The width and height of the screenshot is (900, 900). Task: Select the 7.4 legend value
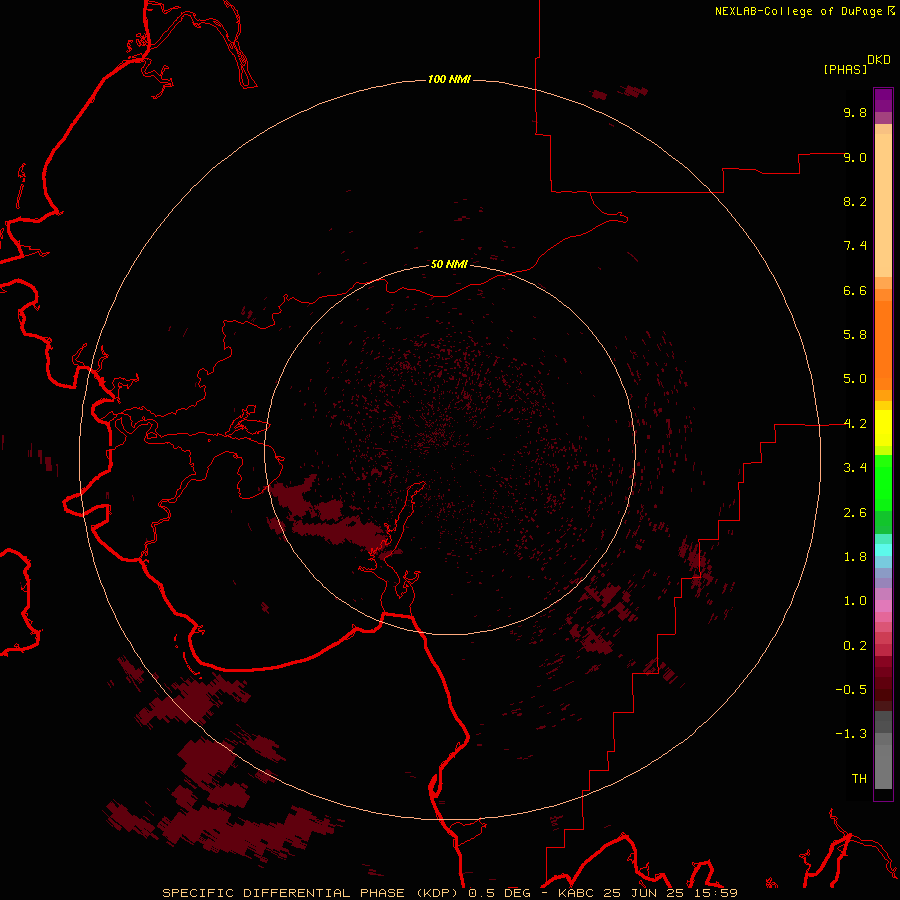coord(855,246)
